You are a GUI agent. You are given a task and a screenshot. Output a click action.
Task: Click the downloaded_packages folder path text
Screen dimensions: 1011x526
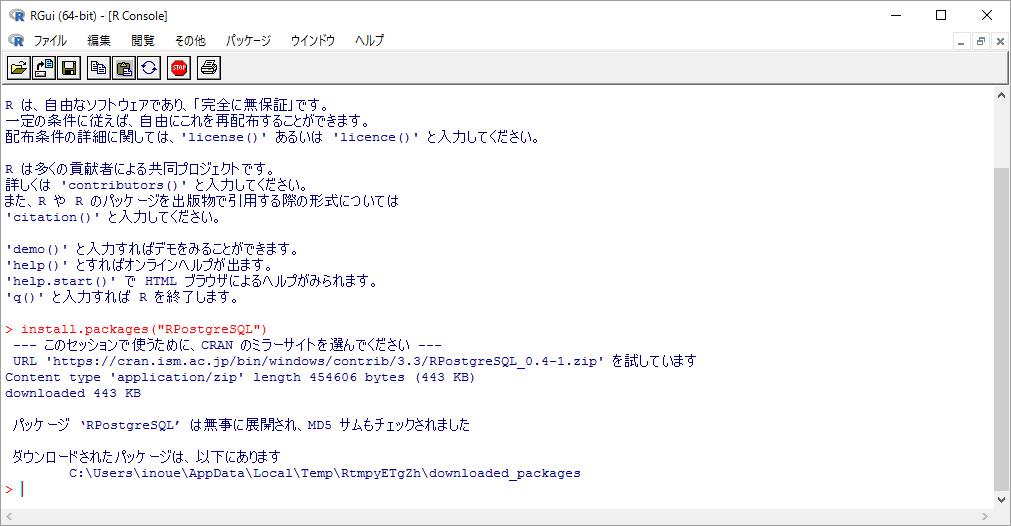pos(325,473)
